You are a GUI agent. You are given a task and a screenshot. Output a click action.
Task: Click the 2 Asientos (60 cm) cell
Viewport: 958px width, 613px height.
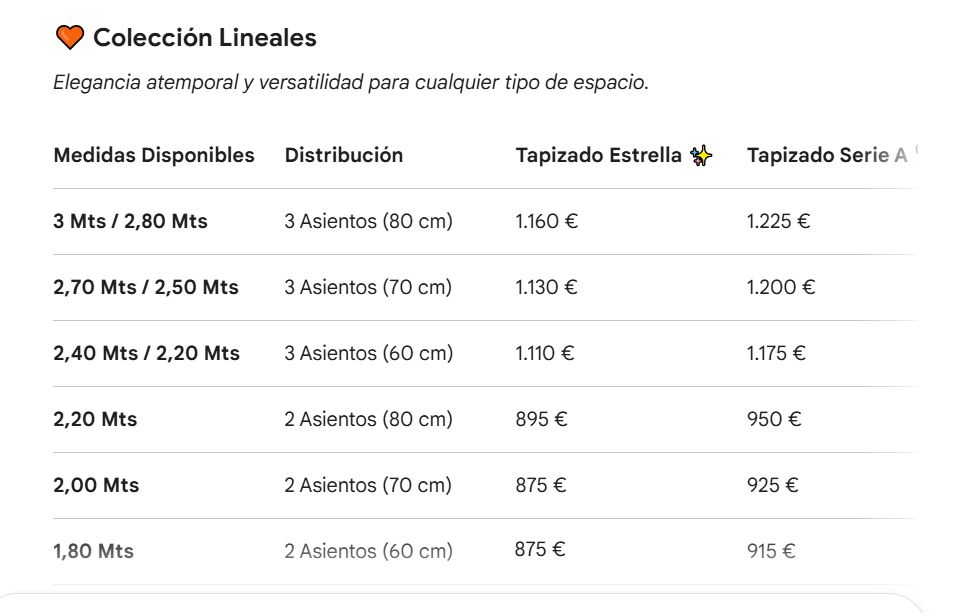[368, 551]
